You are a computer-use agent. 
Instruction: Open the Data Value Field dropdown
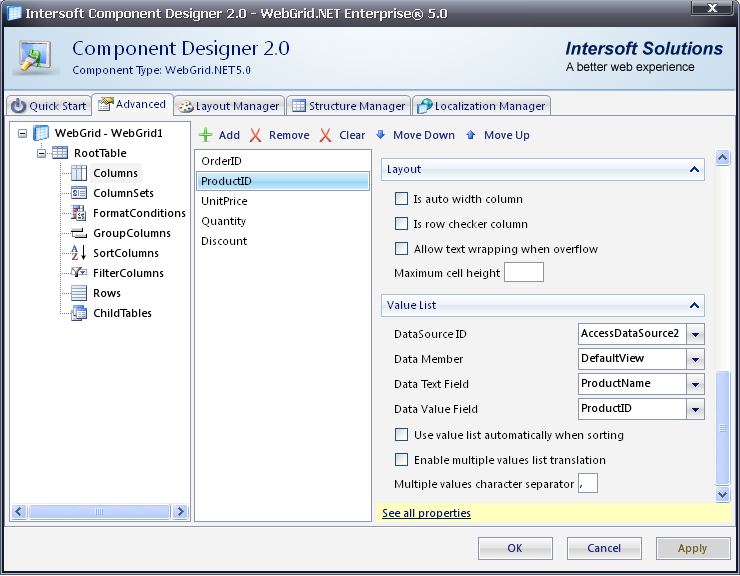point(695,409)
